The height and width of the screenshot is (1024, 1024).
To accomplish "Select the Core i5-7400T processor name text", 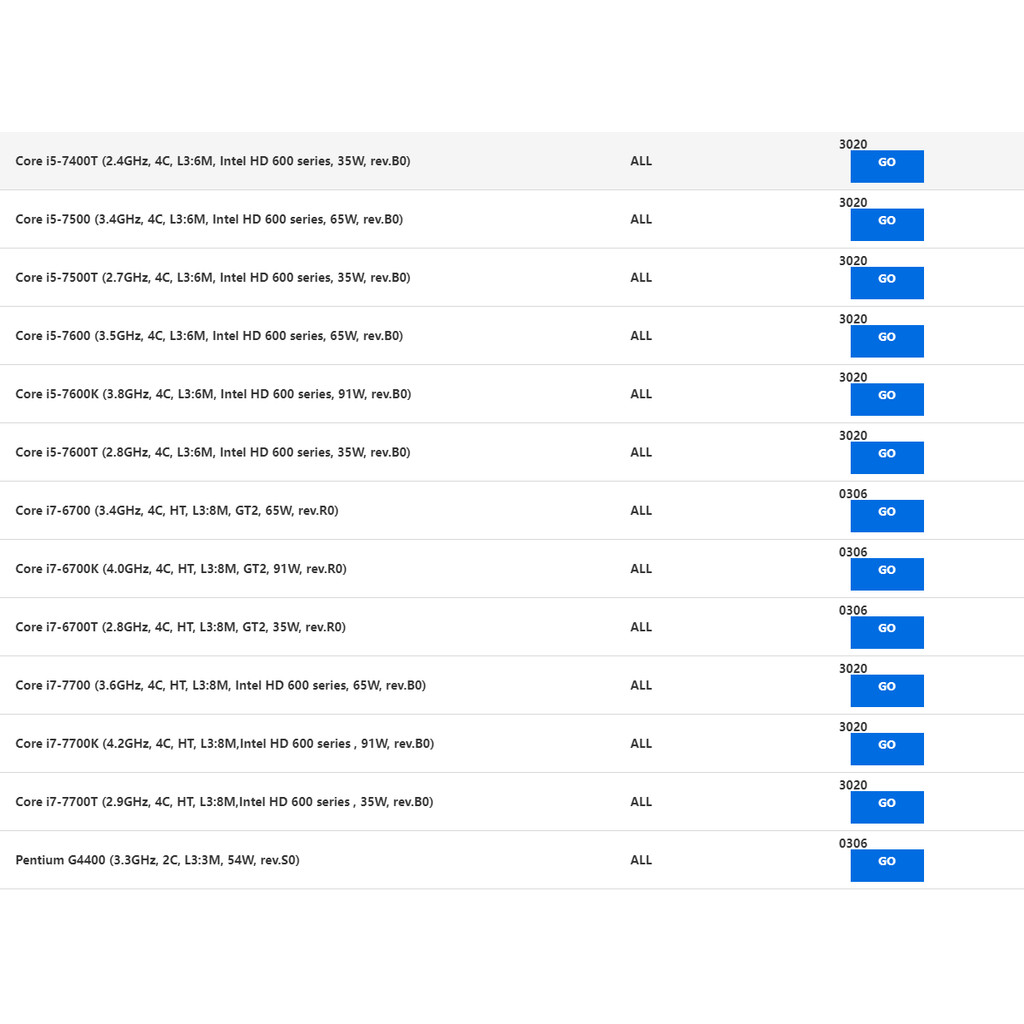I will click(x=212, y=161).
